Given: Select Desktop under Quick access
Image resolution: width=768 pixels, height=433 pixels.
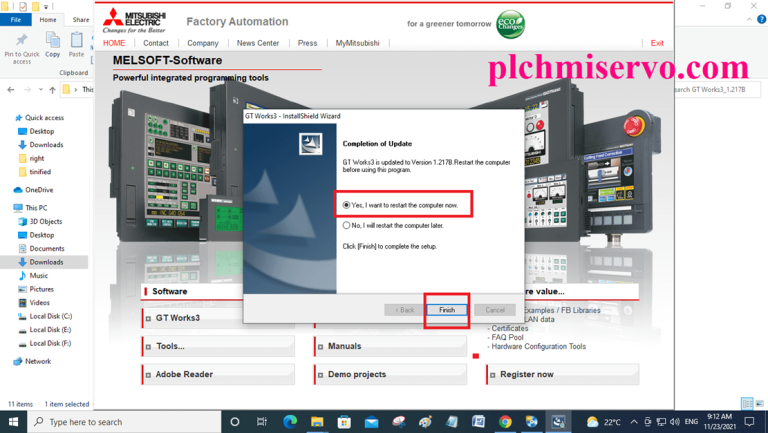Looking at the screenshot, I should (x=36, y=131).
